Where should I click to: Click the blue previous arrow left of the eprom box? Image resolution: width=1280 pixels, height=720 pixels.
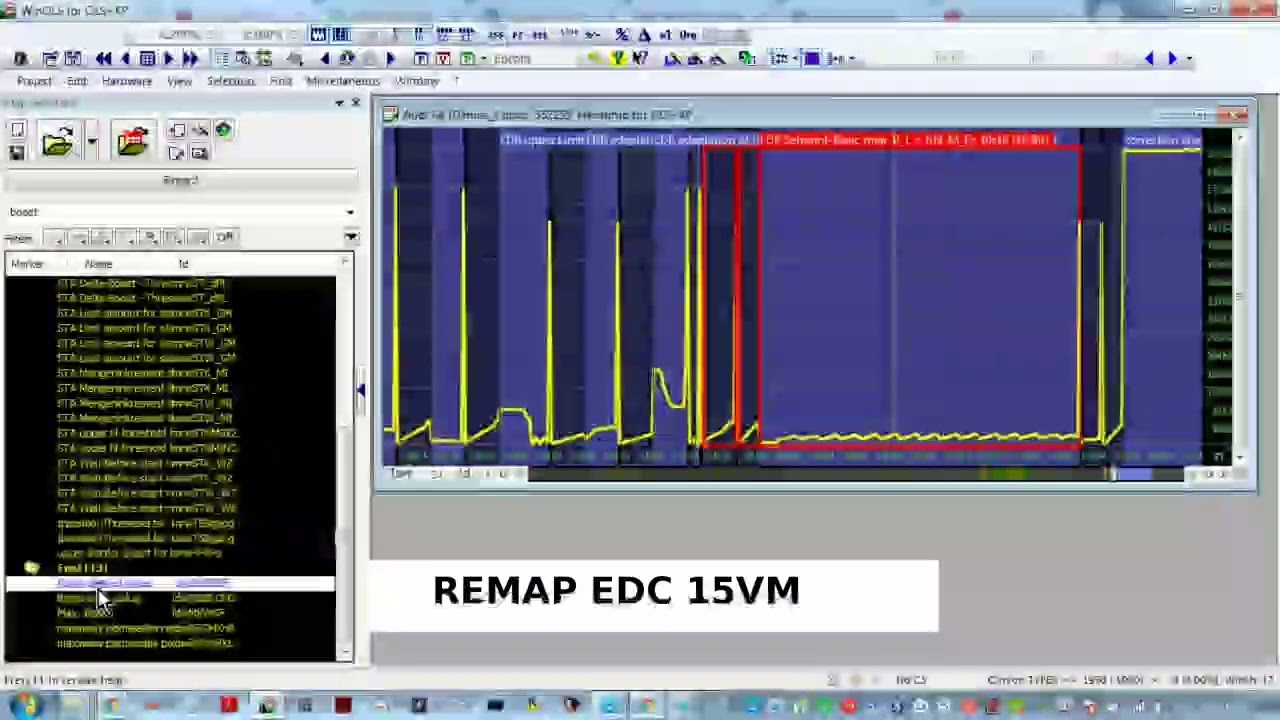click(x=325, y=59)
